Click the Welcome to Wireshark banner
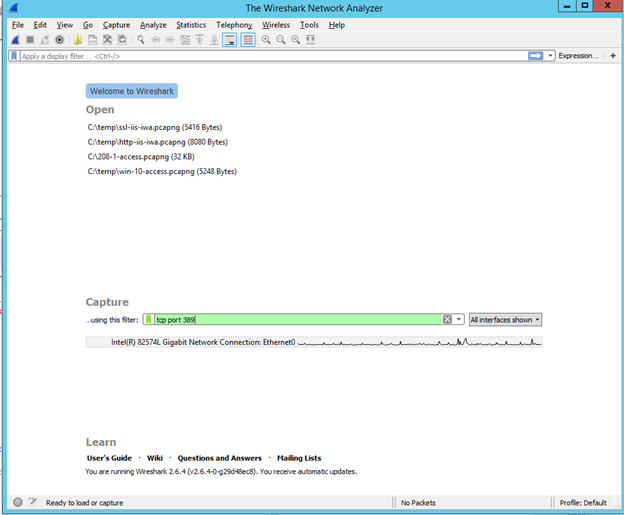Viewport: 624px width, 515px height. point(132,91)
